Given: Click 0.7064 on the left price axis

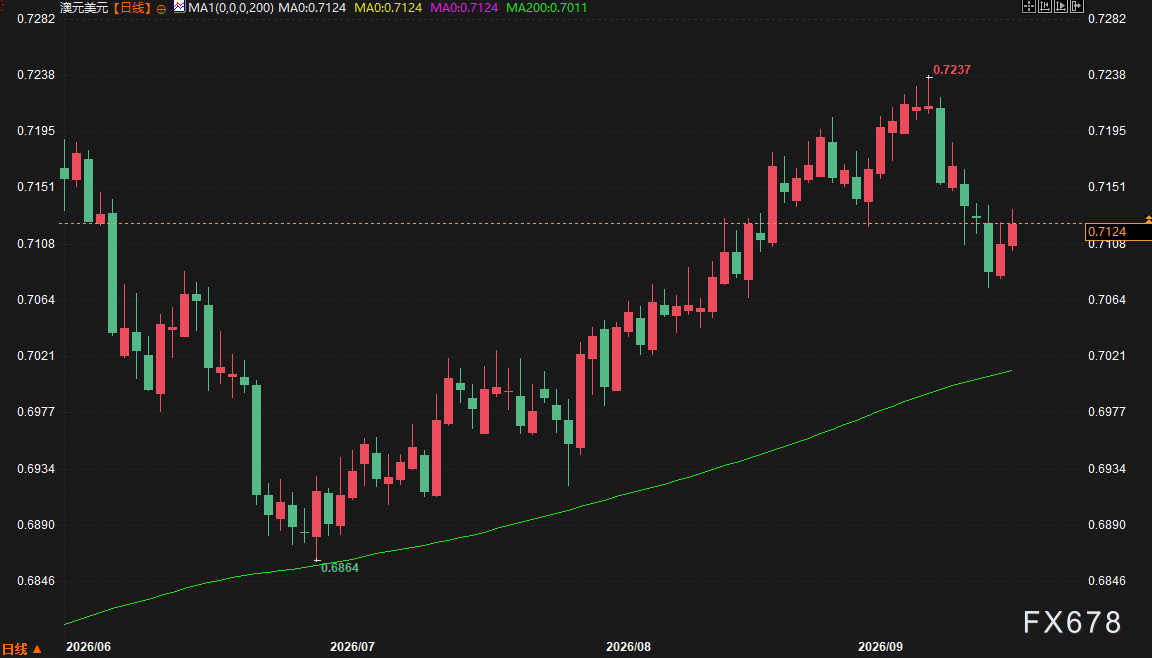Looking at the screenshot, I should tap(36, 300).
